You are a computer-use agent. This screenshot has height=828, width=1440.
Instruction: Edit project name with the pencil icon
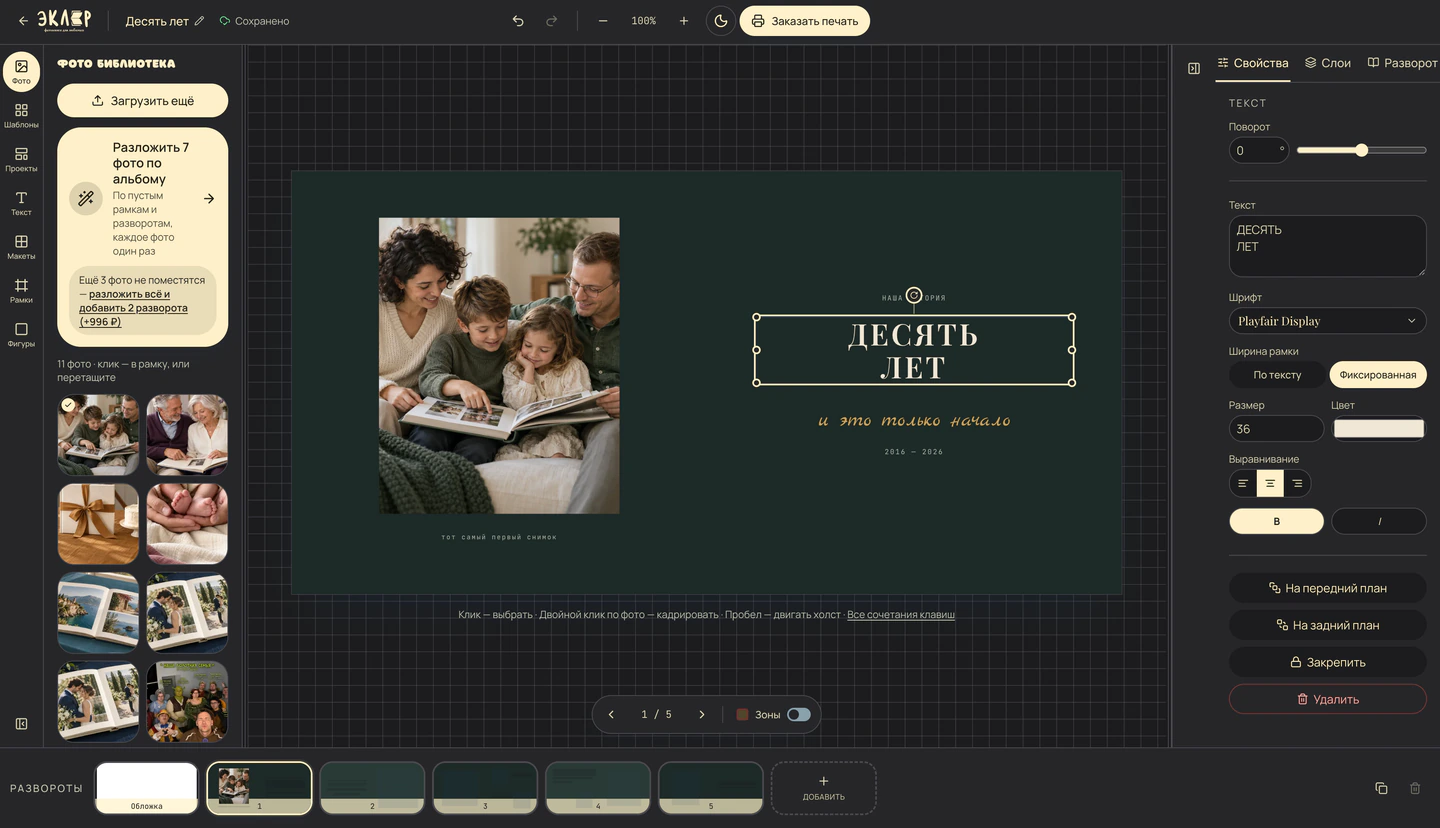(x=199, y=21)
